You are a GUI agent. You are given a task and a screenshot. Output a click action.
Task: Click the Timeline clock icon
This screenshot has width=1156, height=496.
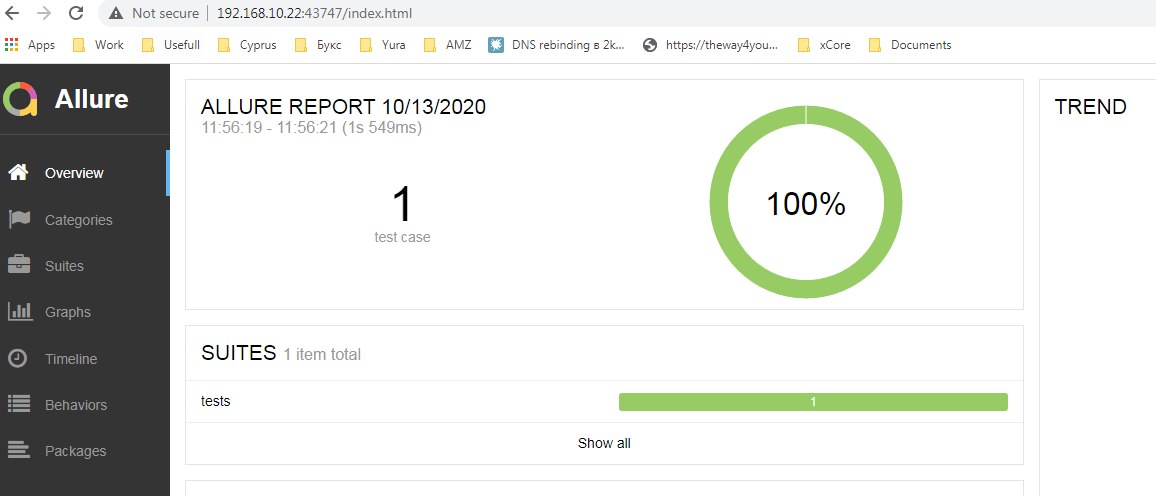(17, 358)
